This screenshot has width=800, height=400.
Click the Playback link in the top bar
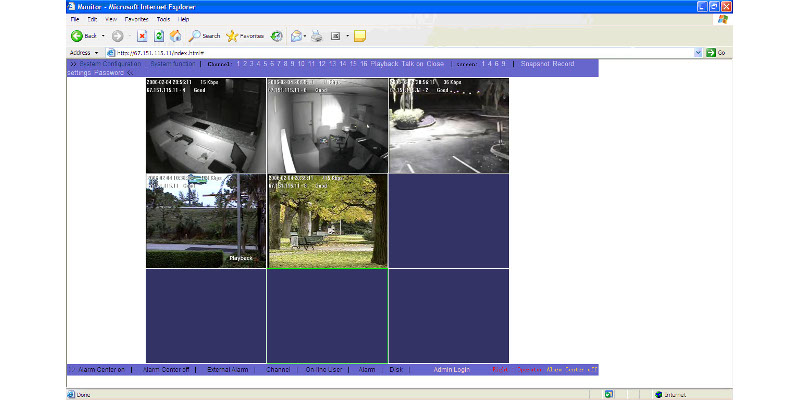click(384, 64)
